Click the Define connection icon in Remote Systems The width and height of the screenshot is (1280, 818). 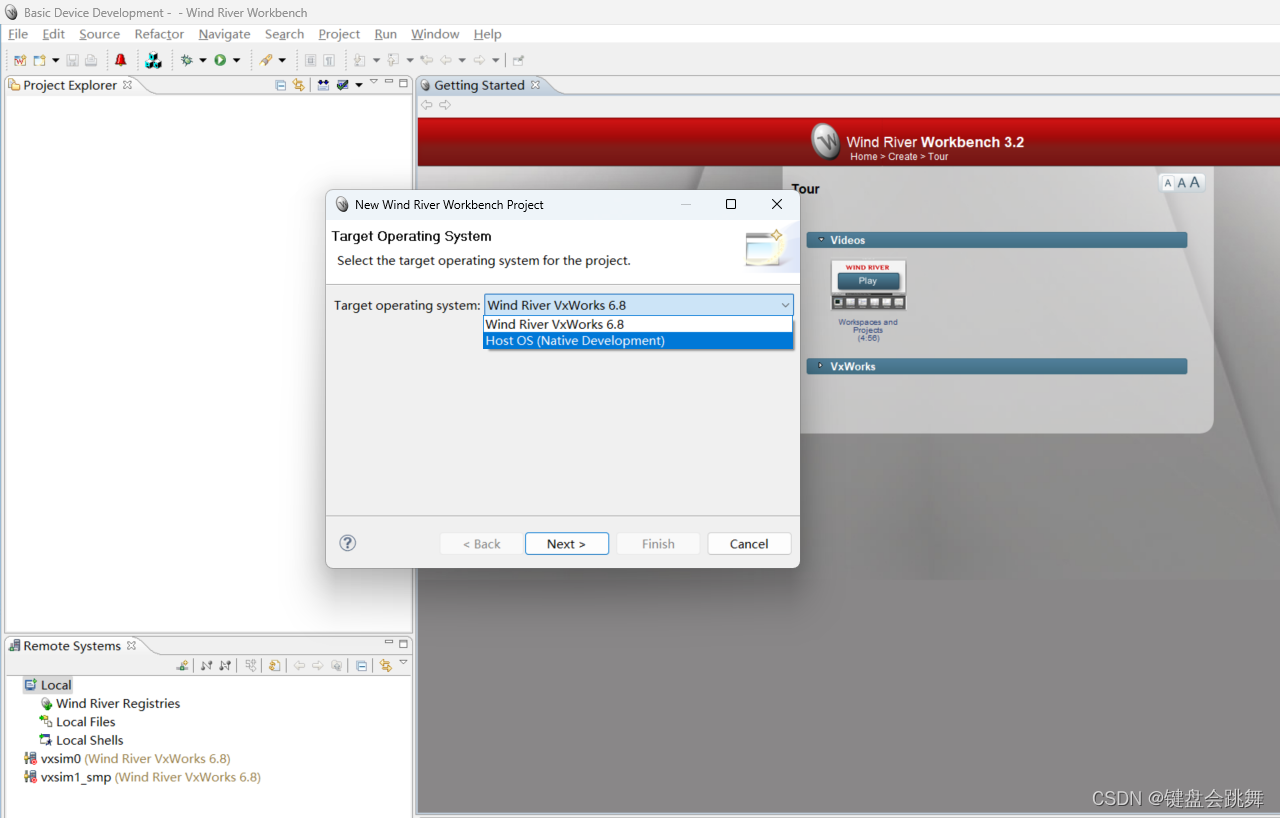coord(182,665)
